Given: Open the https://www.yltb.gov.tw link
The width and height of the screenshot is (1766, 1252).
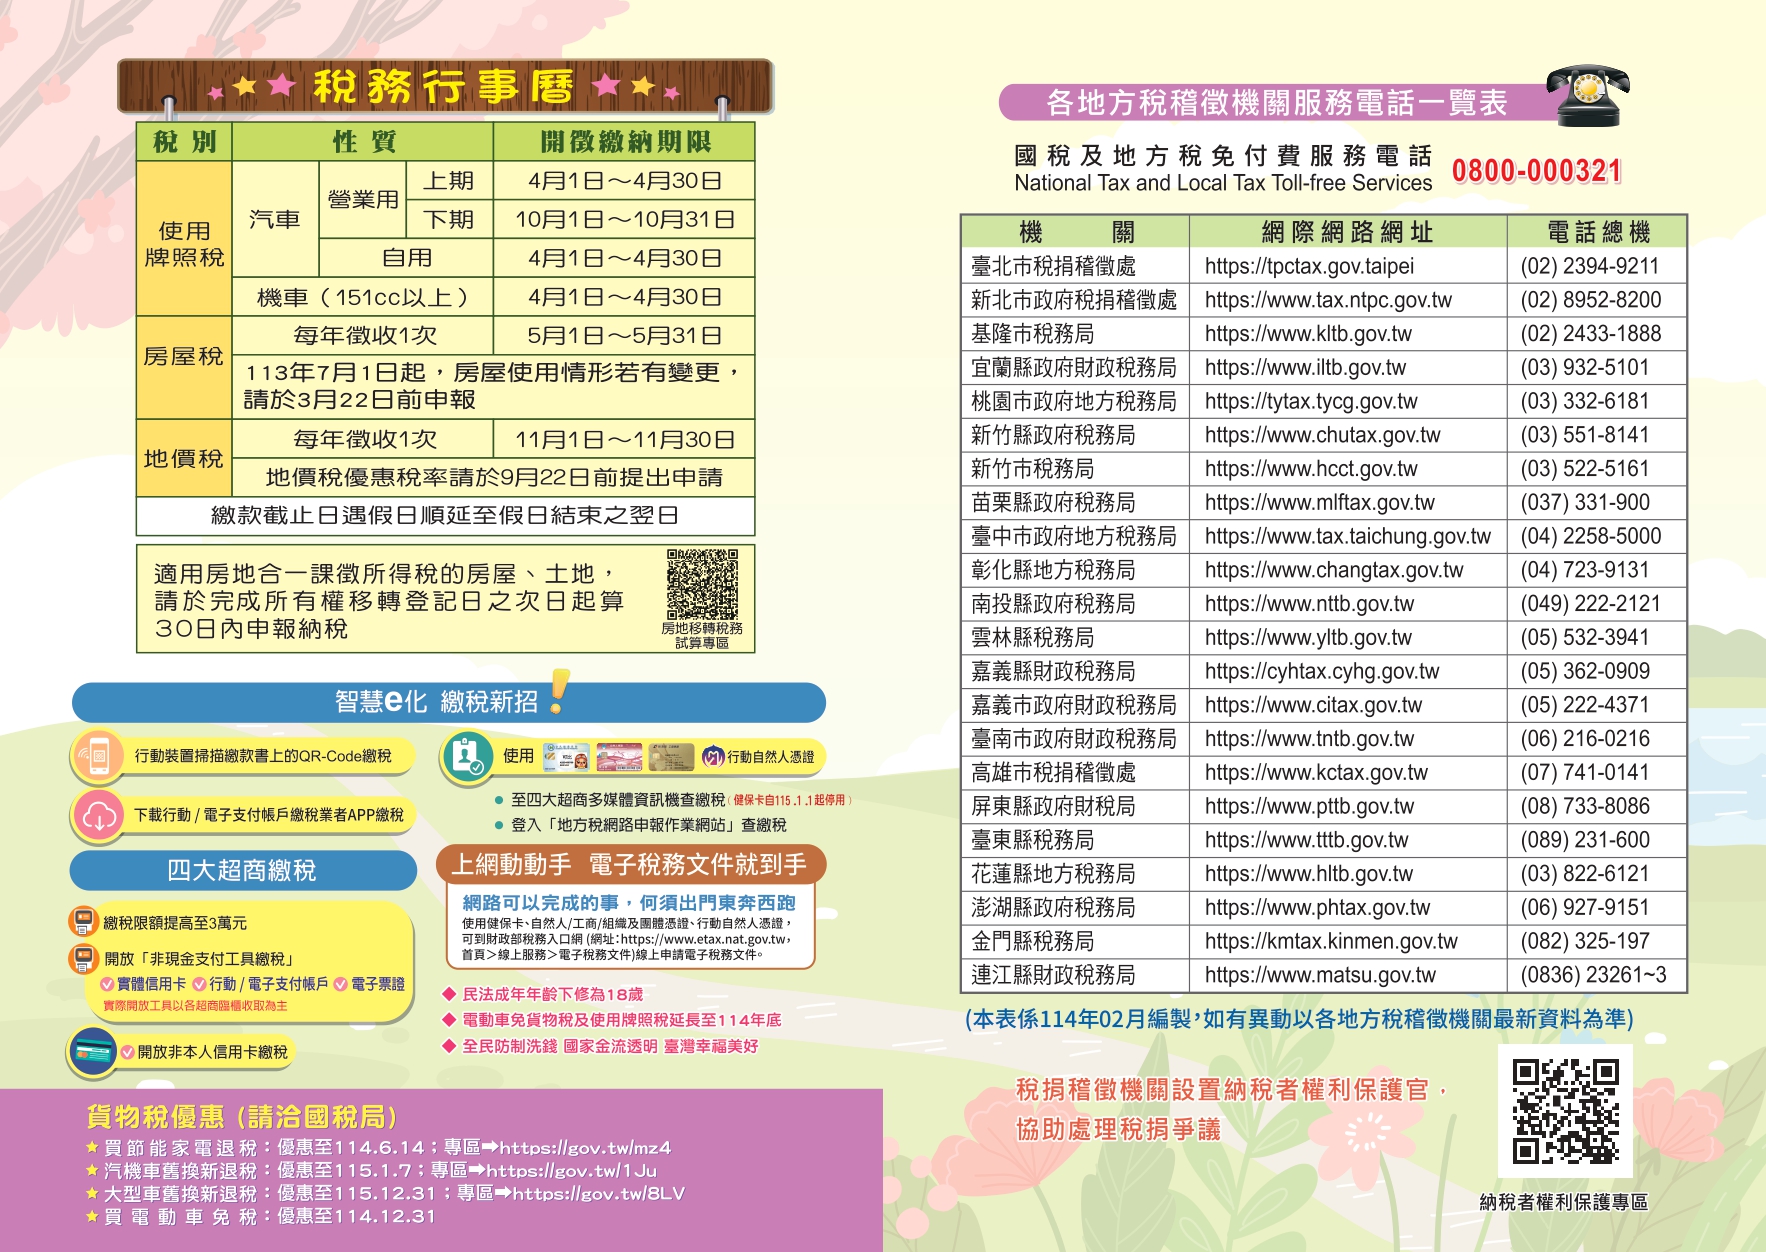Looking at the screenshot, I should tap(1308, 638).
